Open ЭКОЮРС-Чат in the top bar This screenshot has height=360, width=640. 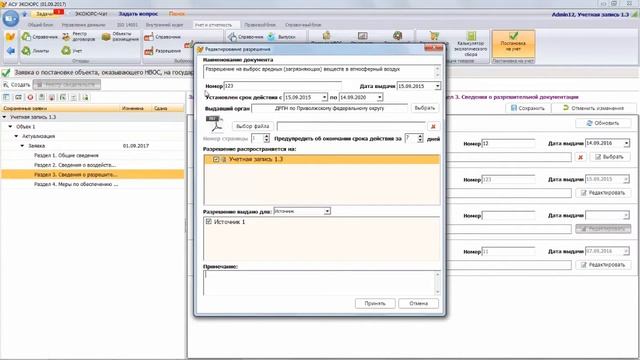[x=91, y=14]
